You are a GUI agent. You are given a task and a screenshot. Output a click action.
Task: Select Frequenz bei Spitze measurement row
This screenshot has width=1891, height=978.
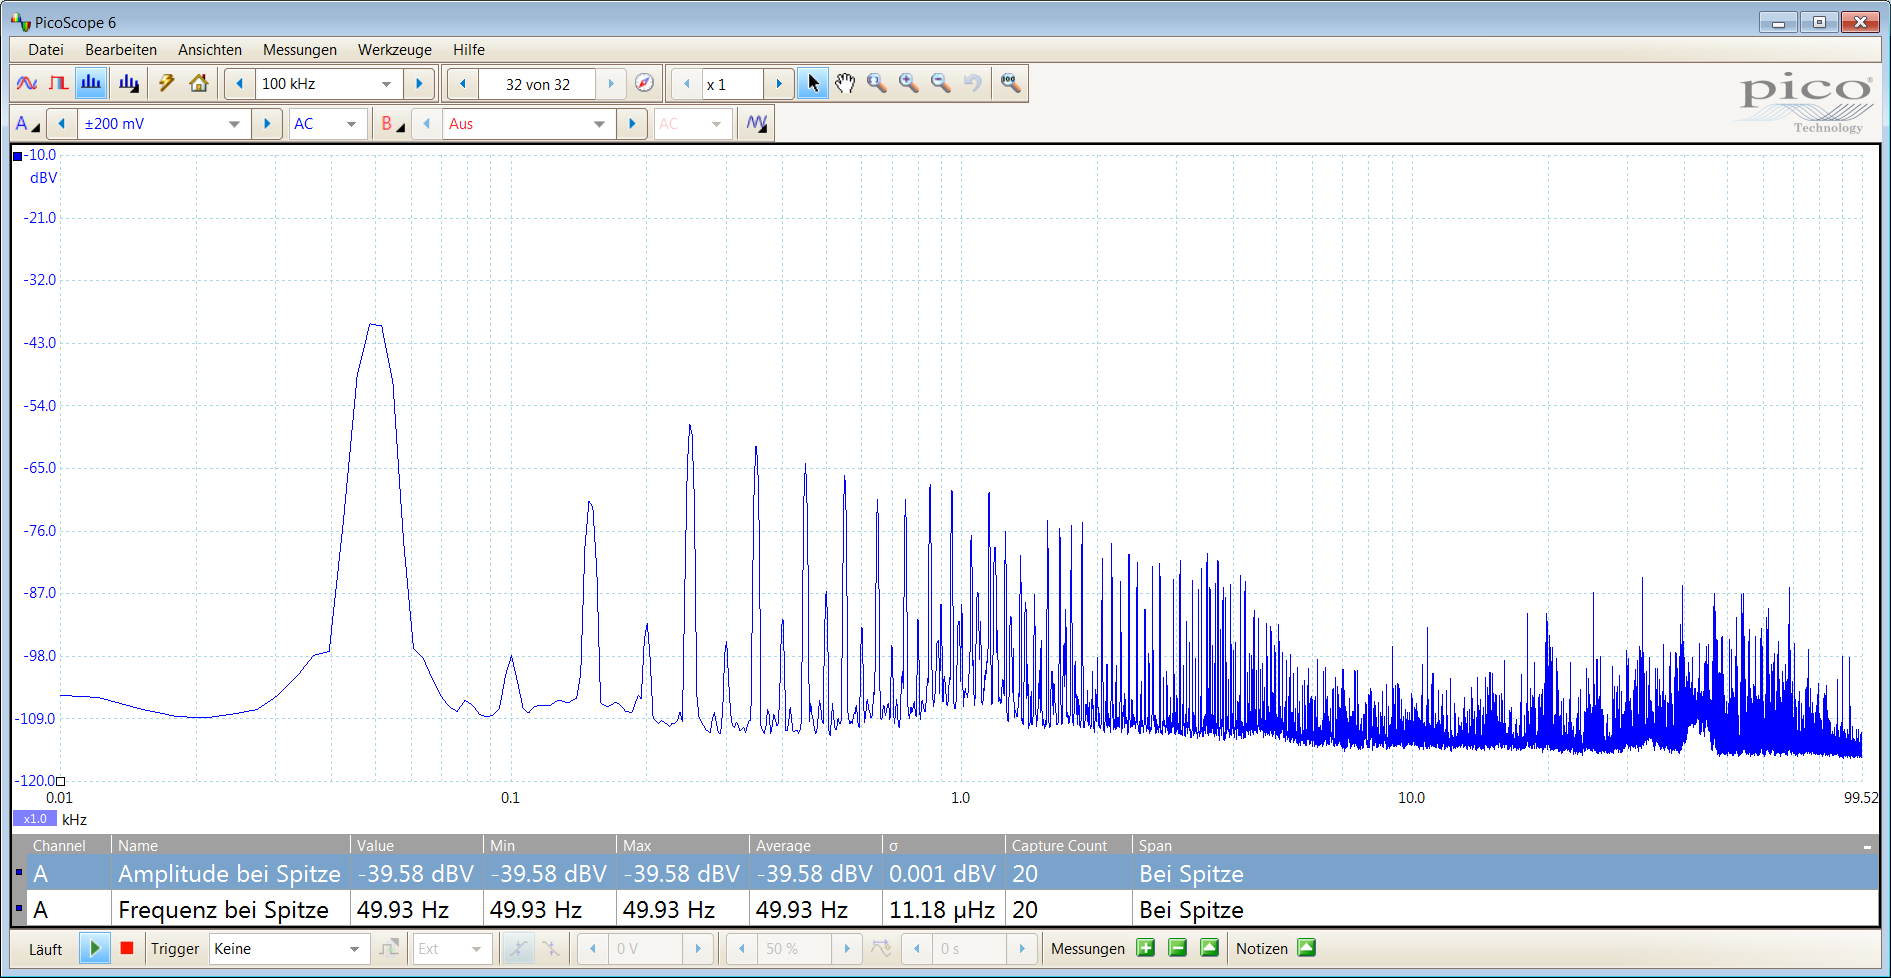945,909
